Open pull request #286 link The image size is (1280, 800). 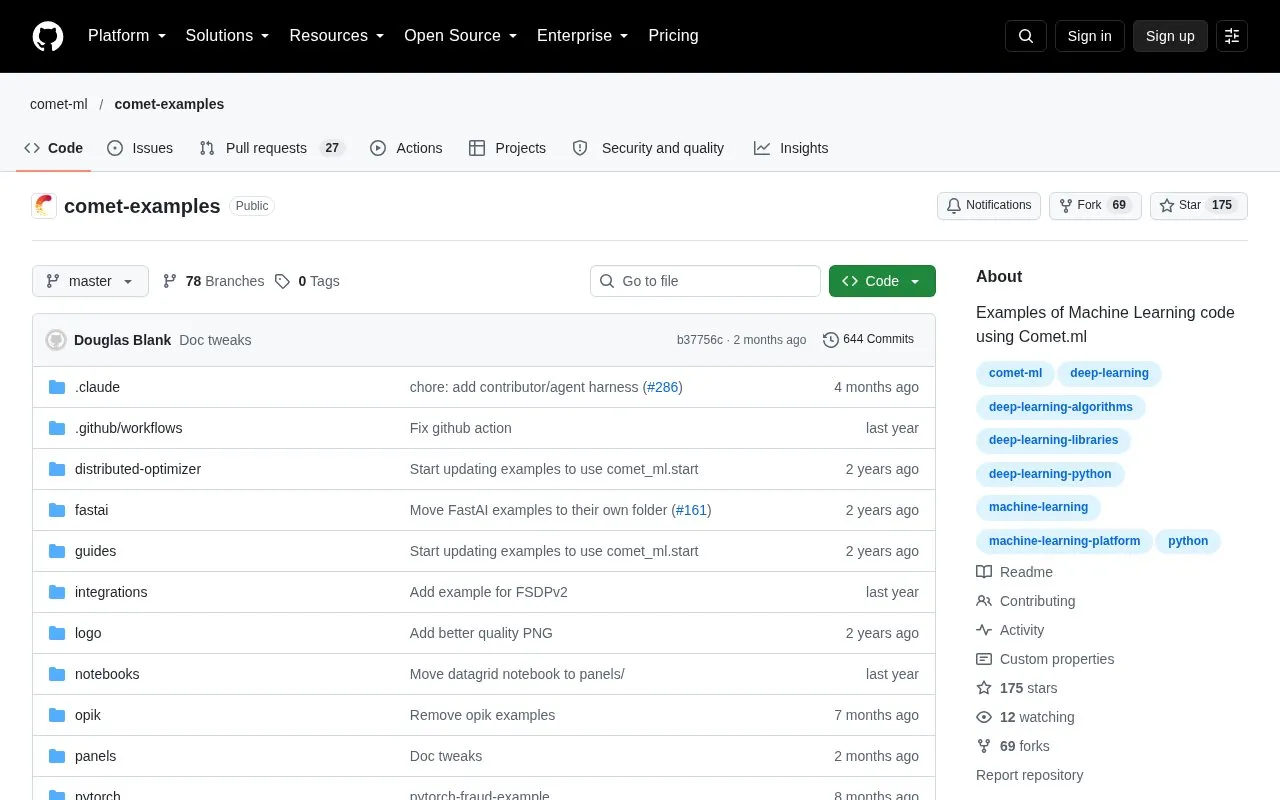(x=663, y=387)
